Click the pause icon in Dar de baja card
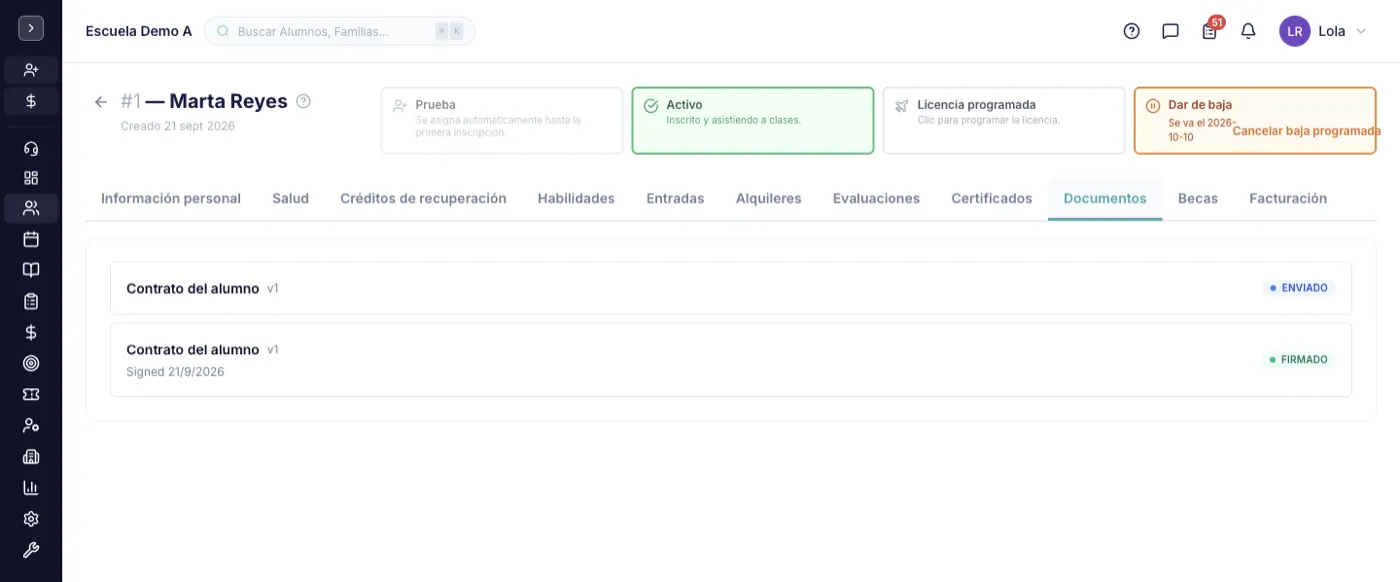This screenshot has height=582, width=1400. (1152, 105)
